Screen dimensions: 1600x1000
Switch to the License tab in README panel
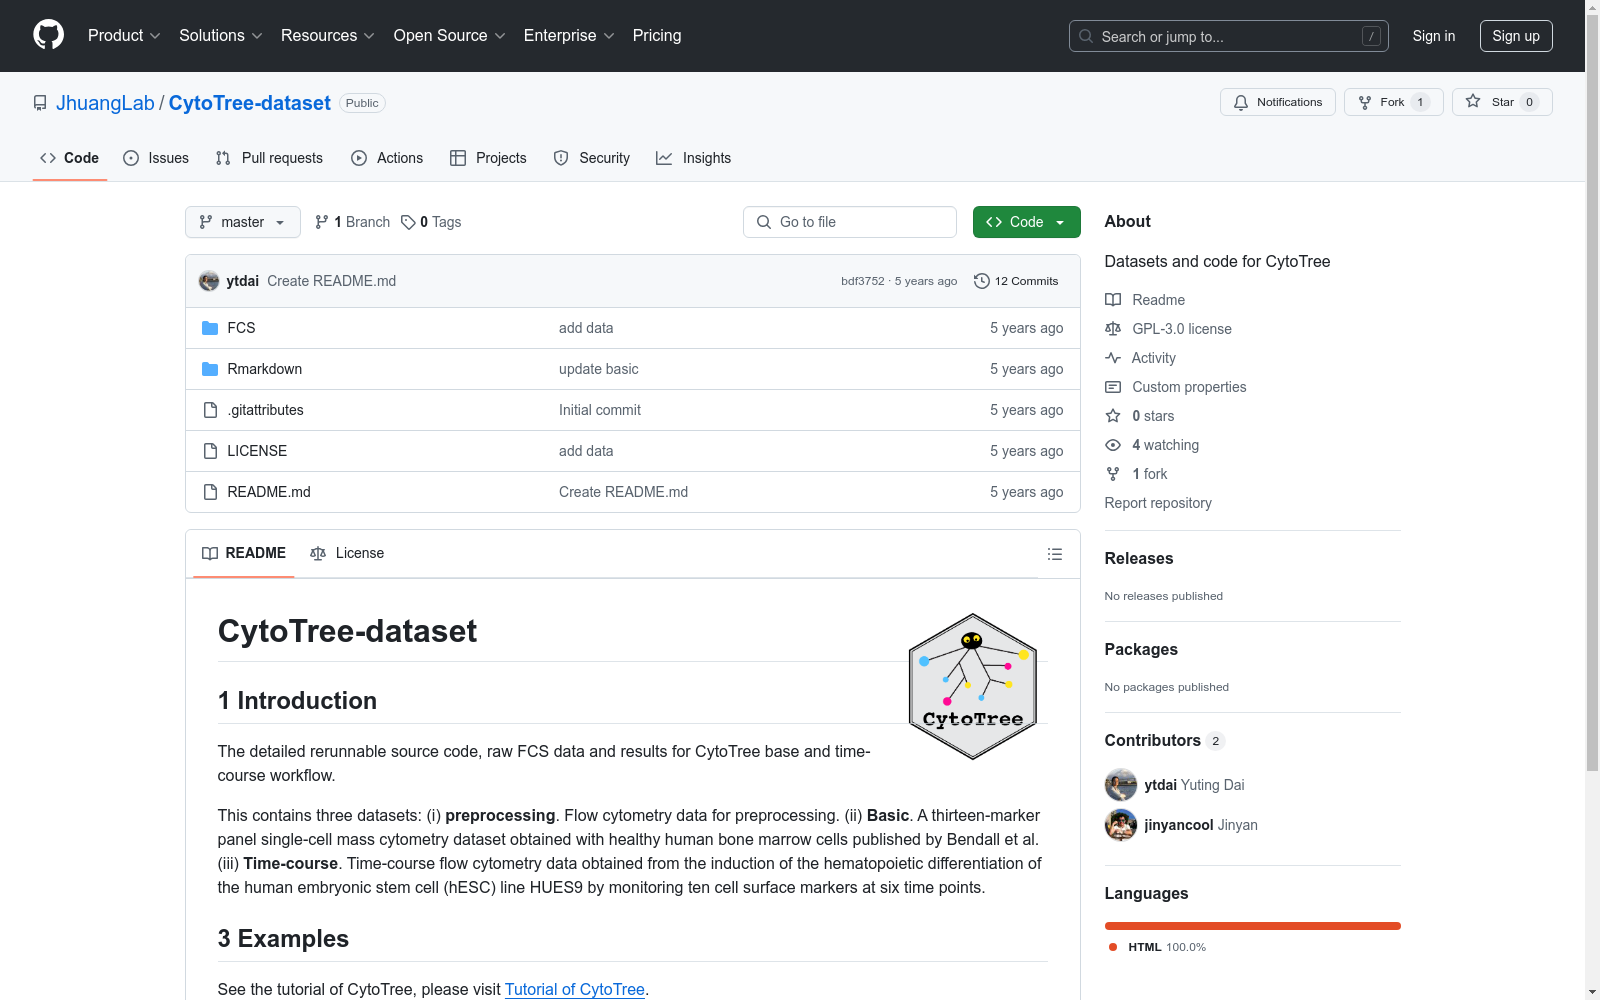[x=347, y=553]
